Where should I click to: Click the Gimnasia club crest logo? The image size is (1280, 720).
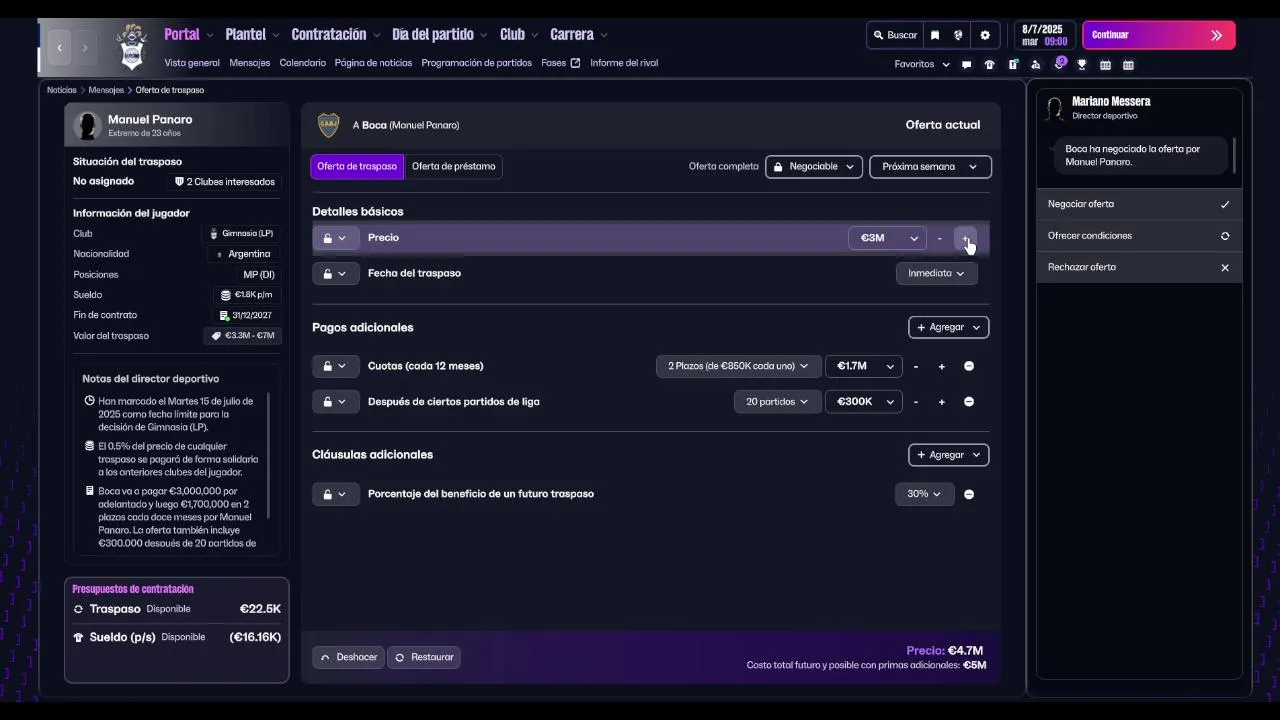click(132, 47)
